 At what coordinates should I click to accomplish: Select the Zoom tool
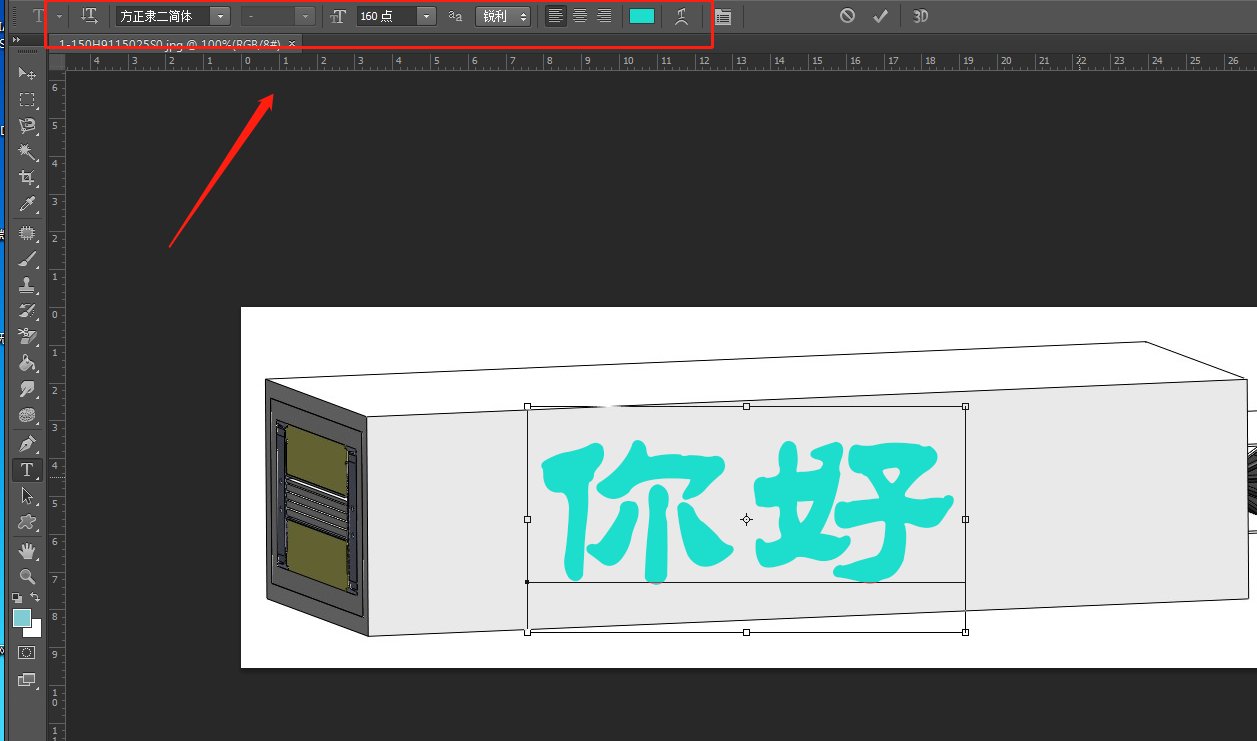click(27, 577)
